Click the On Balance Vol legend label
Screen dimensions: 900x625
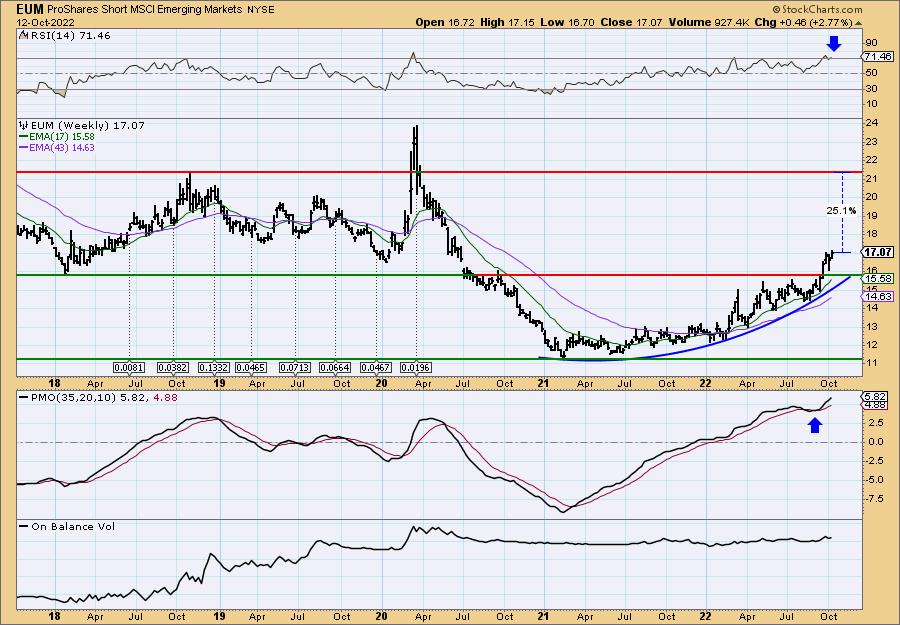(x=73, y=526)
